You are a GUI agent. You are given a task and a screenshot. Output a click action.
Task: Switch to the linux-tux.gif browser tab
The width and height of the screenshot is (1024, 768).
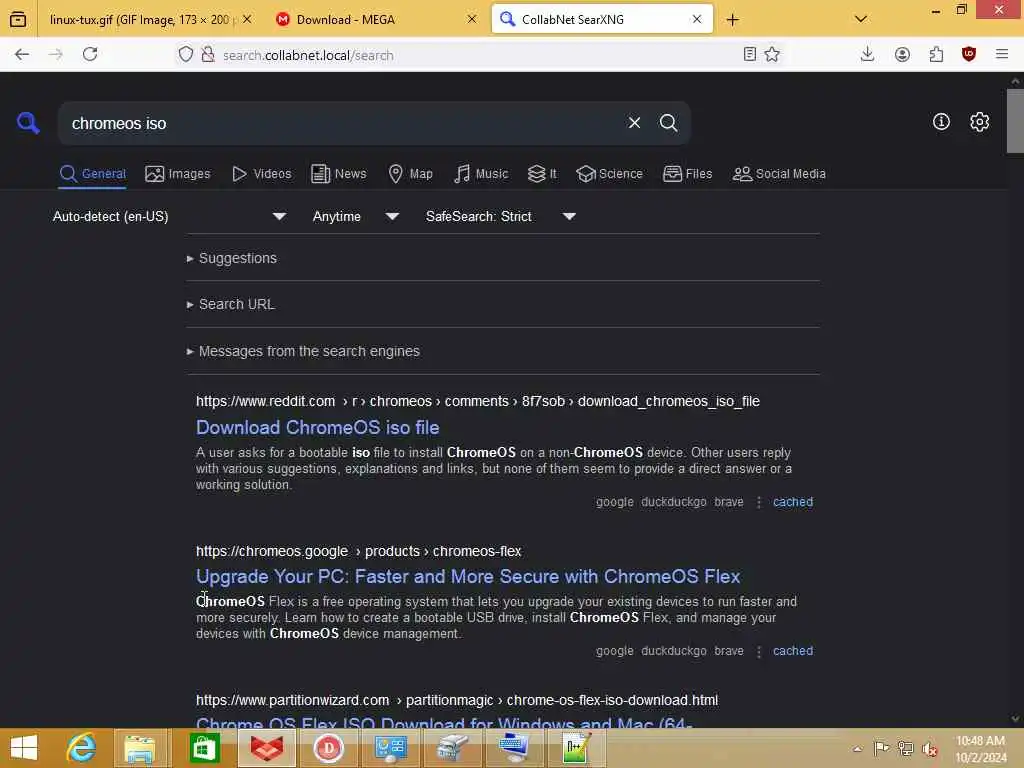click(x=138, y=20)
